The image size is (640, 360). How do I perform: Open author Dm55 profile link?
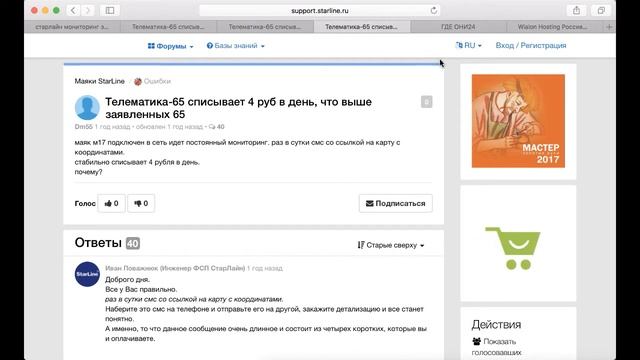pyautogui.click(x=83, y=127)
